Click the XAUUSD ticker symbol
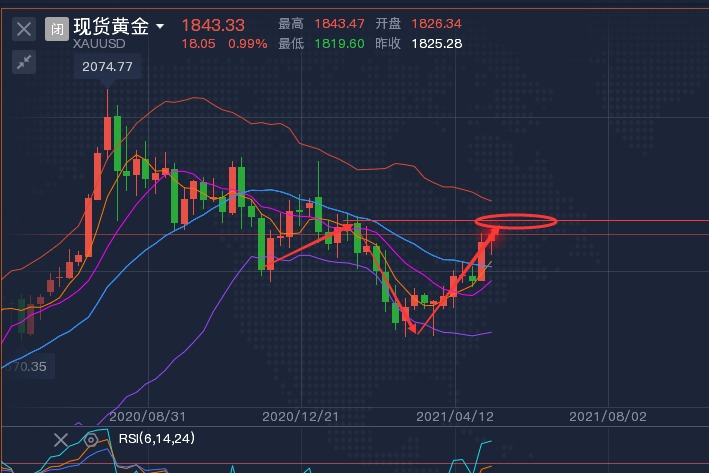The width and height of the screenshot is (709, 473). [x=96, y=45]
